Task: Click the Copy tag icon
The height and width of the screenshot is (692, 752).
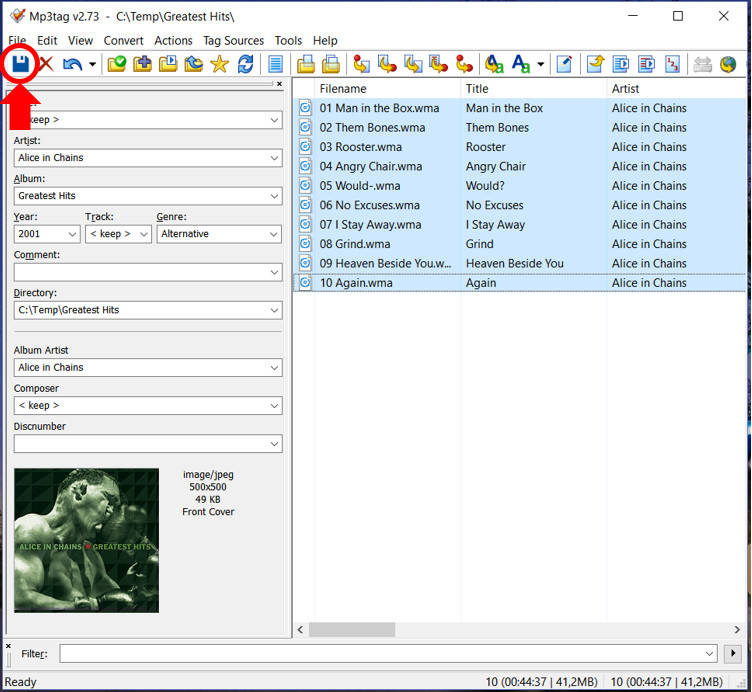Action: (306, 64)
